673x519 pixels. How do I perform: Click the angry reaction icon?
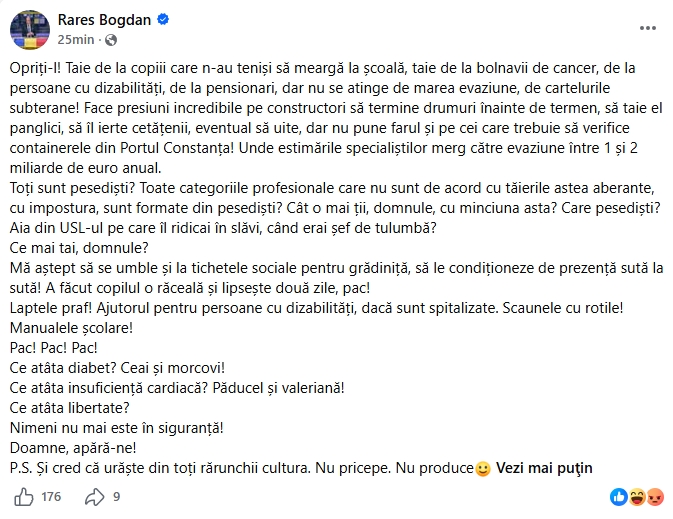(x=655, y=497)
